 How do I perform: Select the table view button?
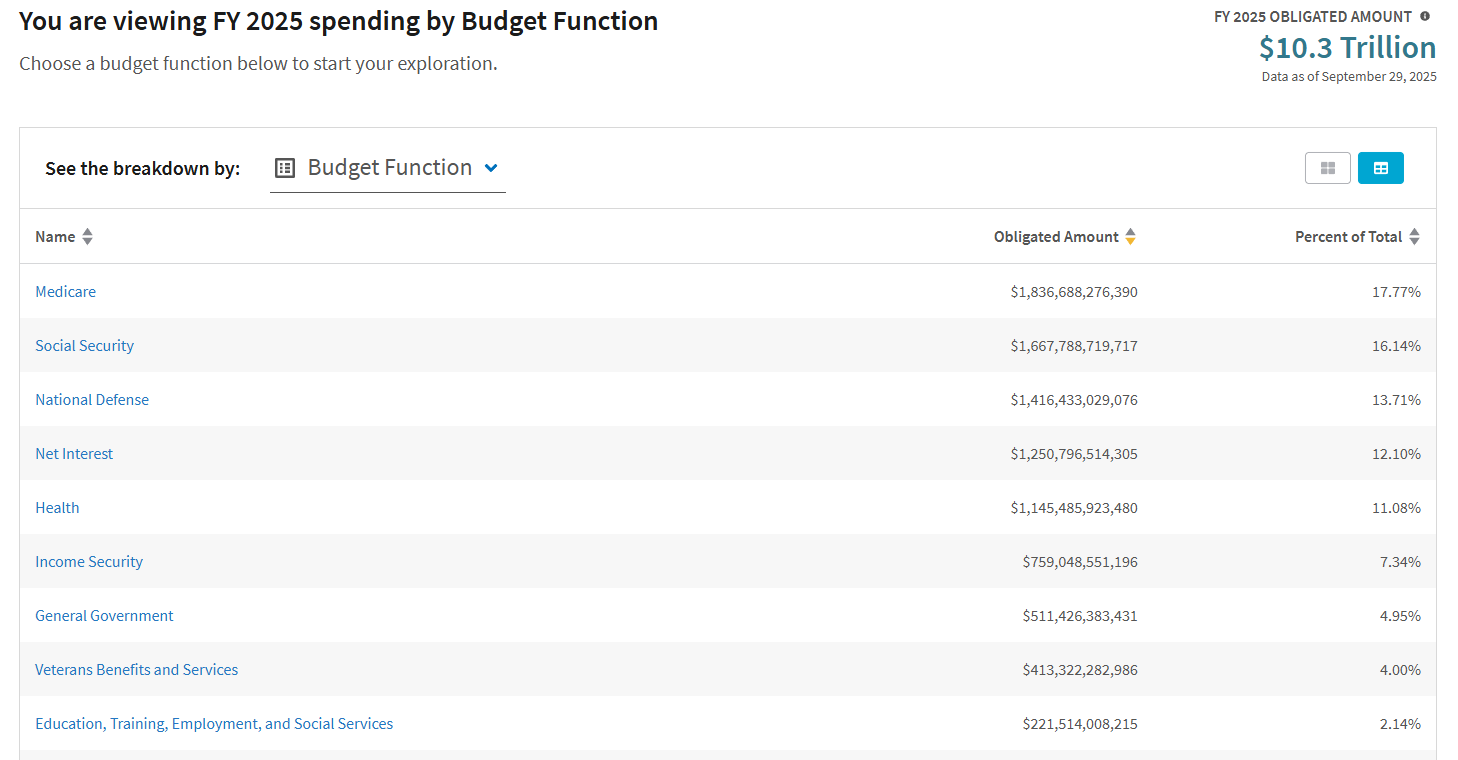click(x=1380, y=168)
